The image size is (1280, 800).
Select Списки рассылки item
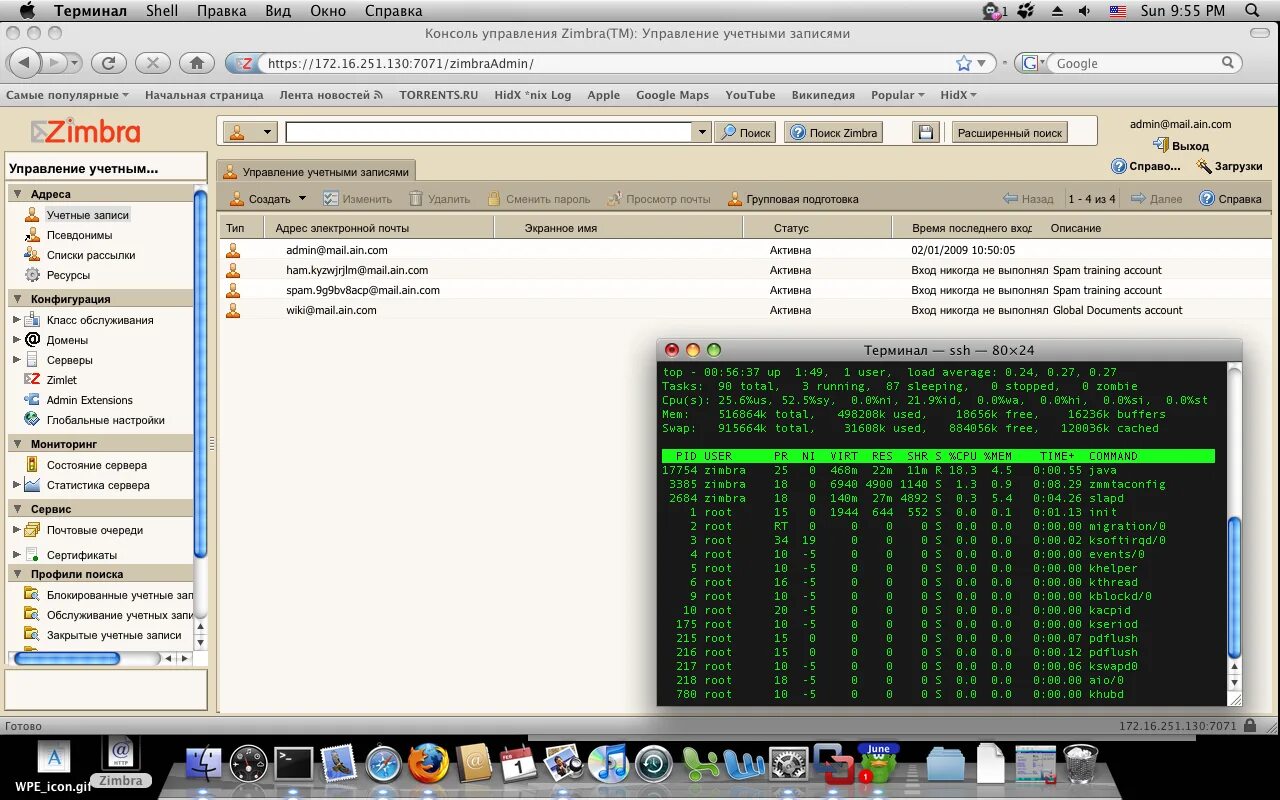click(91, 255)
